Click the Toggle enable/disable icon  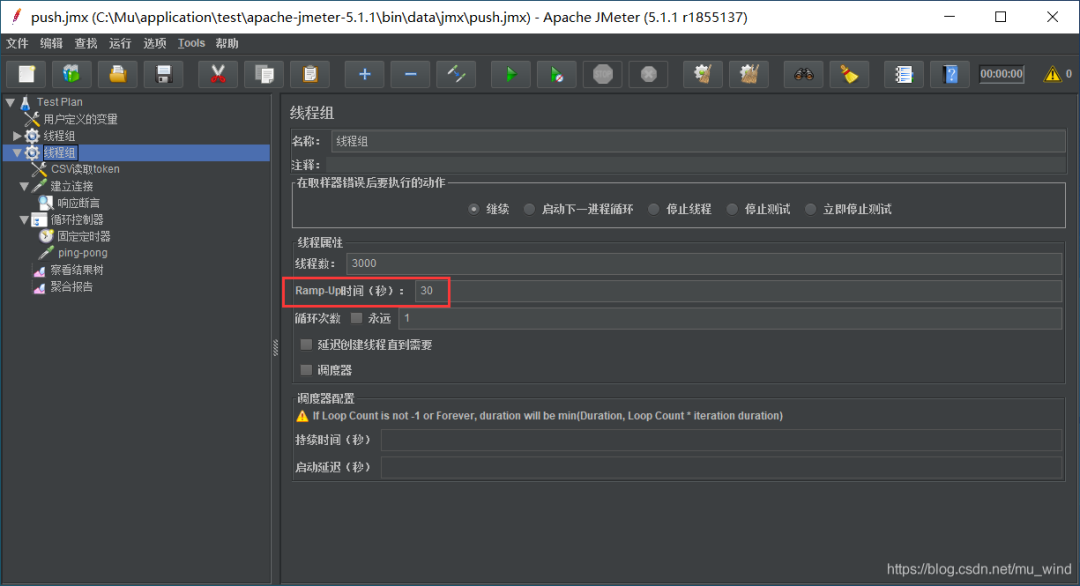pyautogui.click(x=456, y=74)
